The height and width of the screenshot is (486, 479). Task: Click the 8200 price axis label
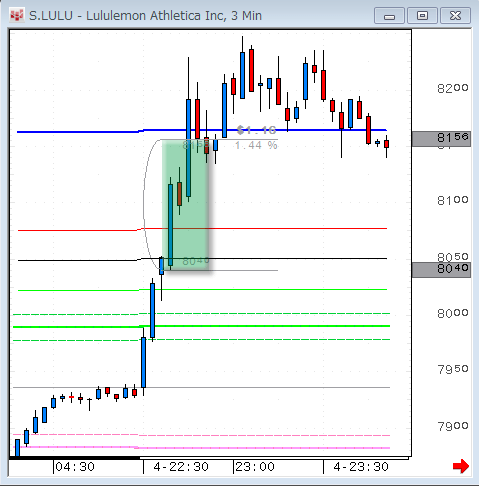tap(452, 88)
